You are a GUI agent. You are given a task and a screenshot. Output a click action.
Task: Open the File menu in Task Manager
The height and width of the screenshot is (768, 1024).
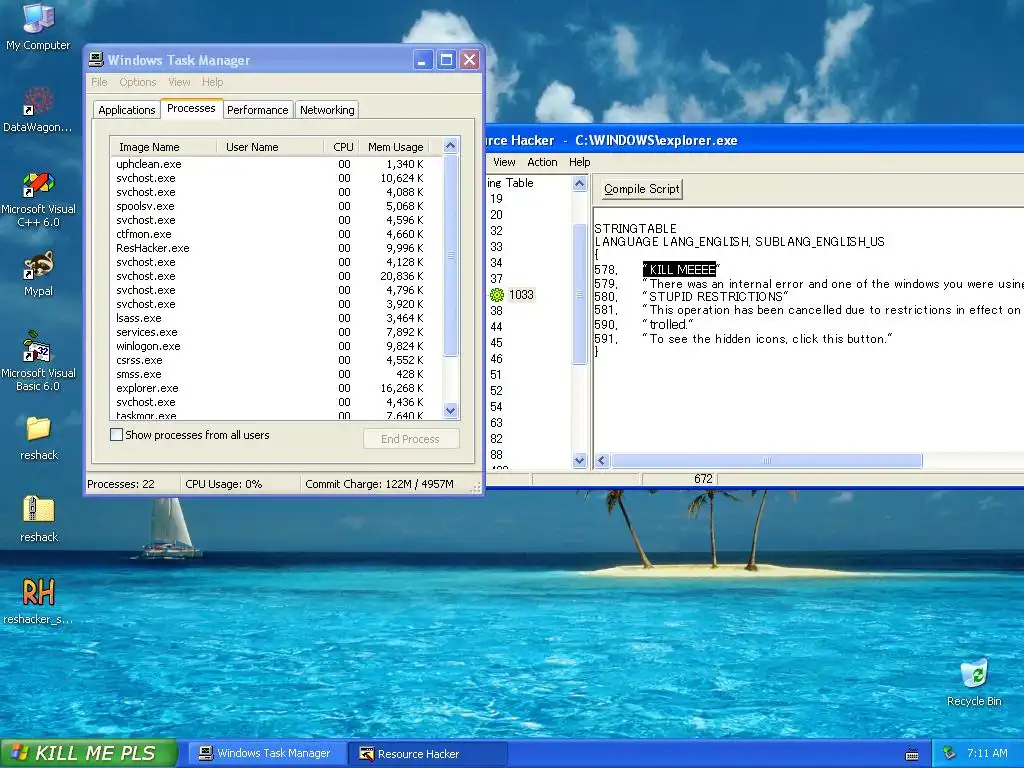pyautogui.click(x=99, y=82)
